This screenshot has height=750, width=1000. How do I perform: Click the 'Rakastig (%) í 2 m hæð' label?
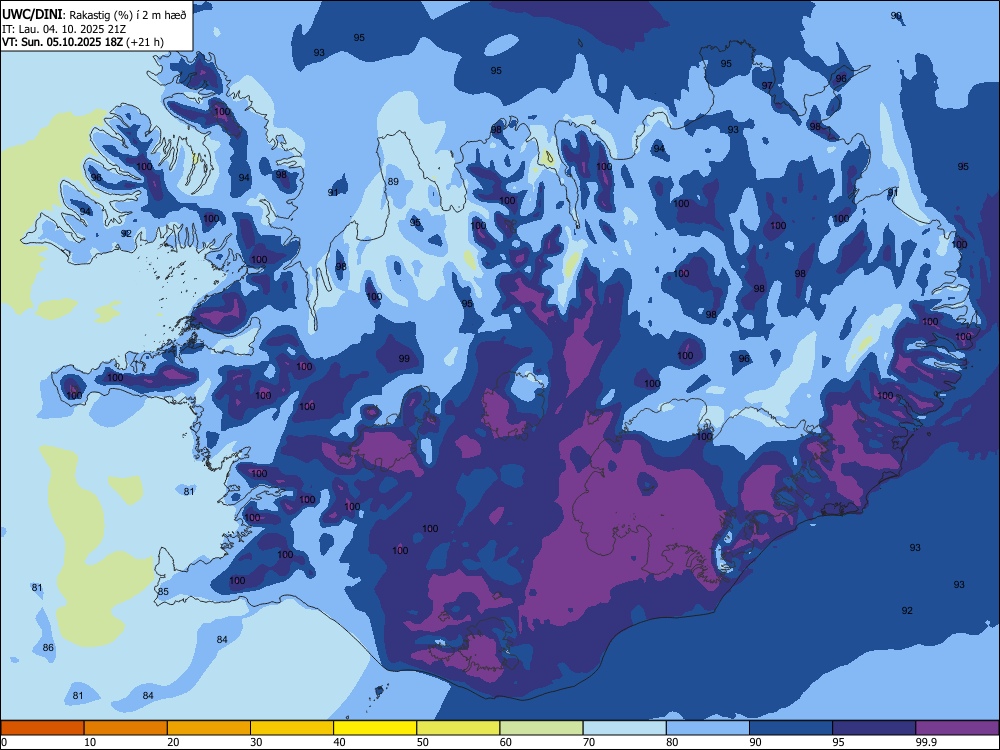click(x=128, y=15)
